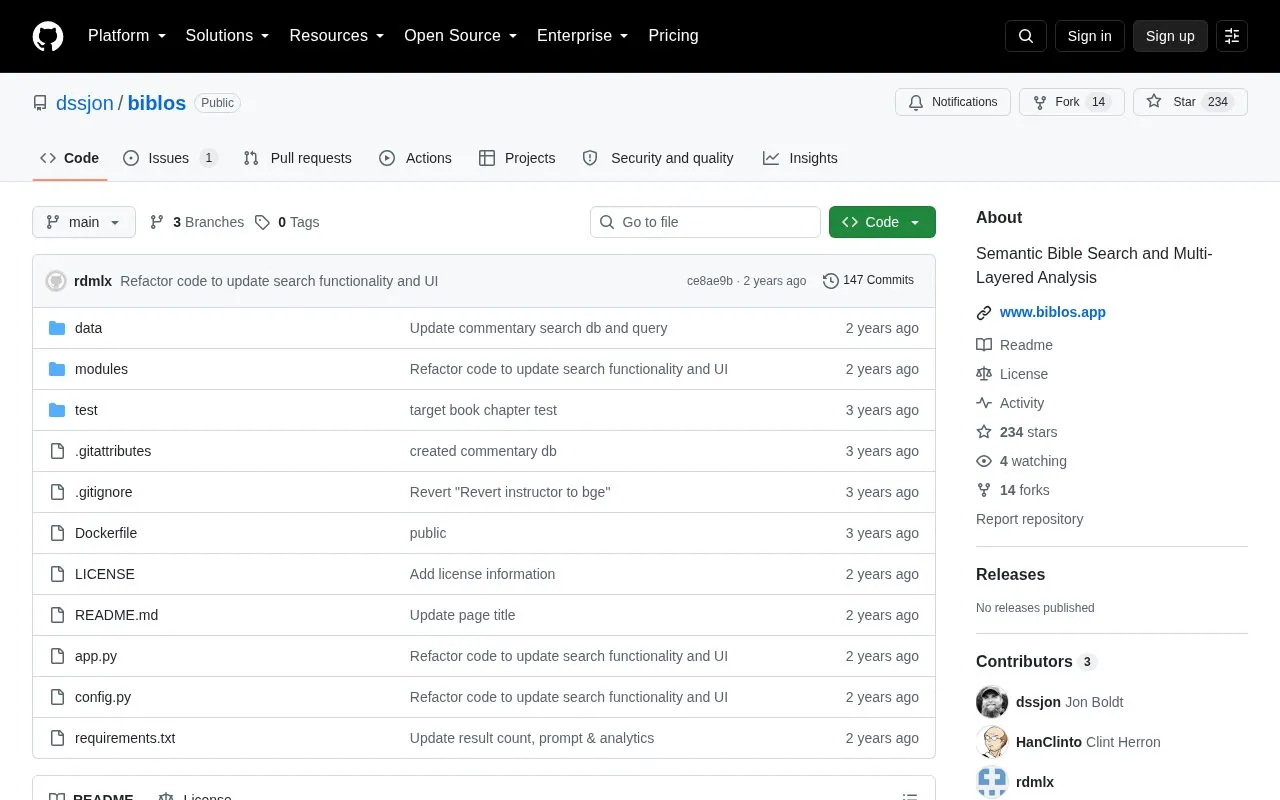Click the eye icon beside 4 watching
The image size is (1280, 800).
[984, 461]
